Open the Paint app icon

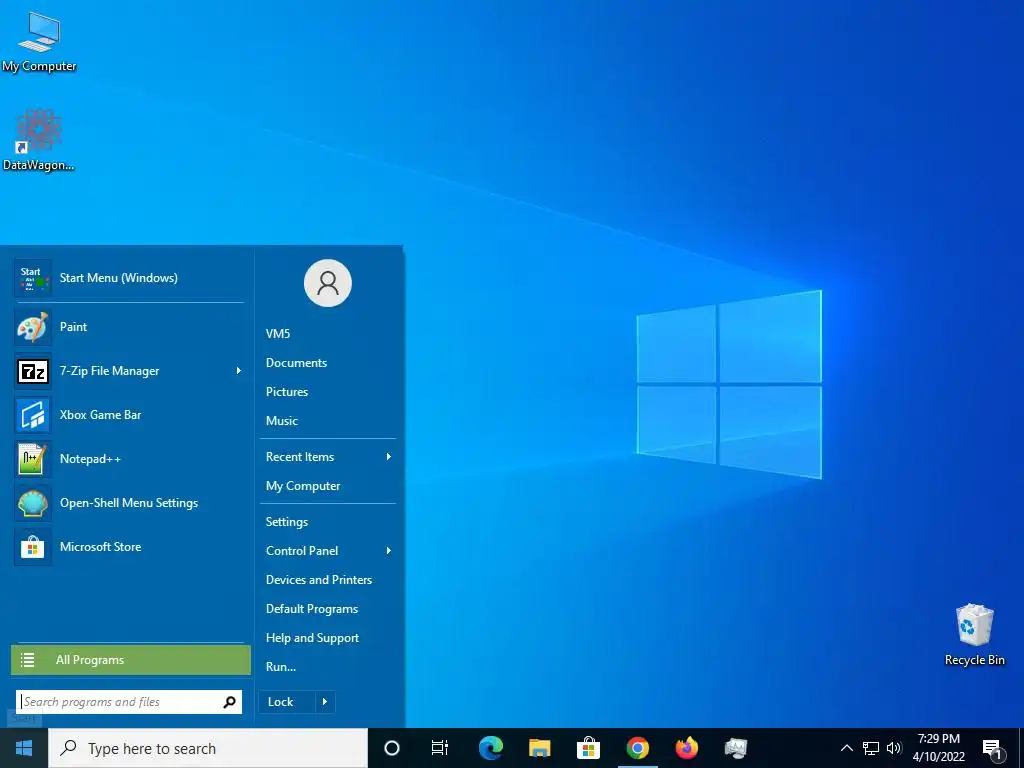33,327
